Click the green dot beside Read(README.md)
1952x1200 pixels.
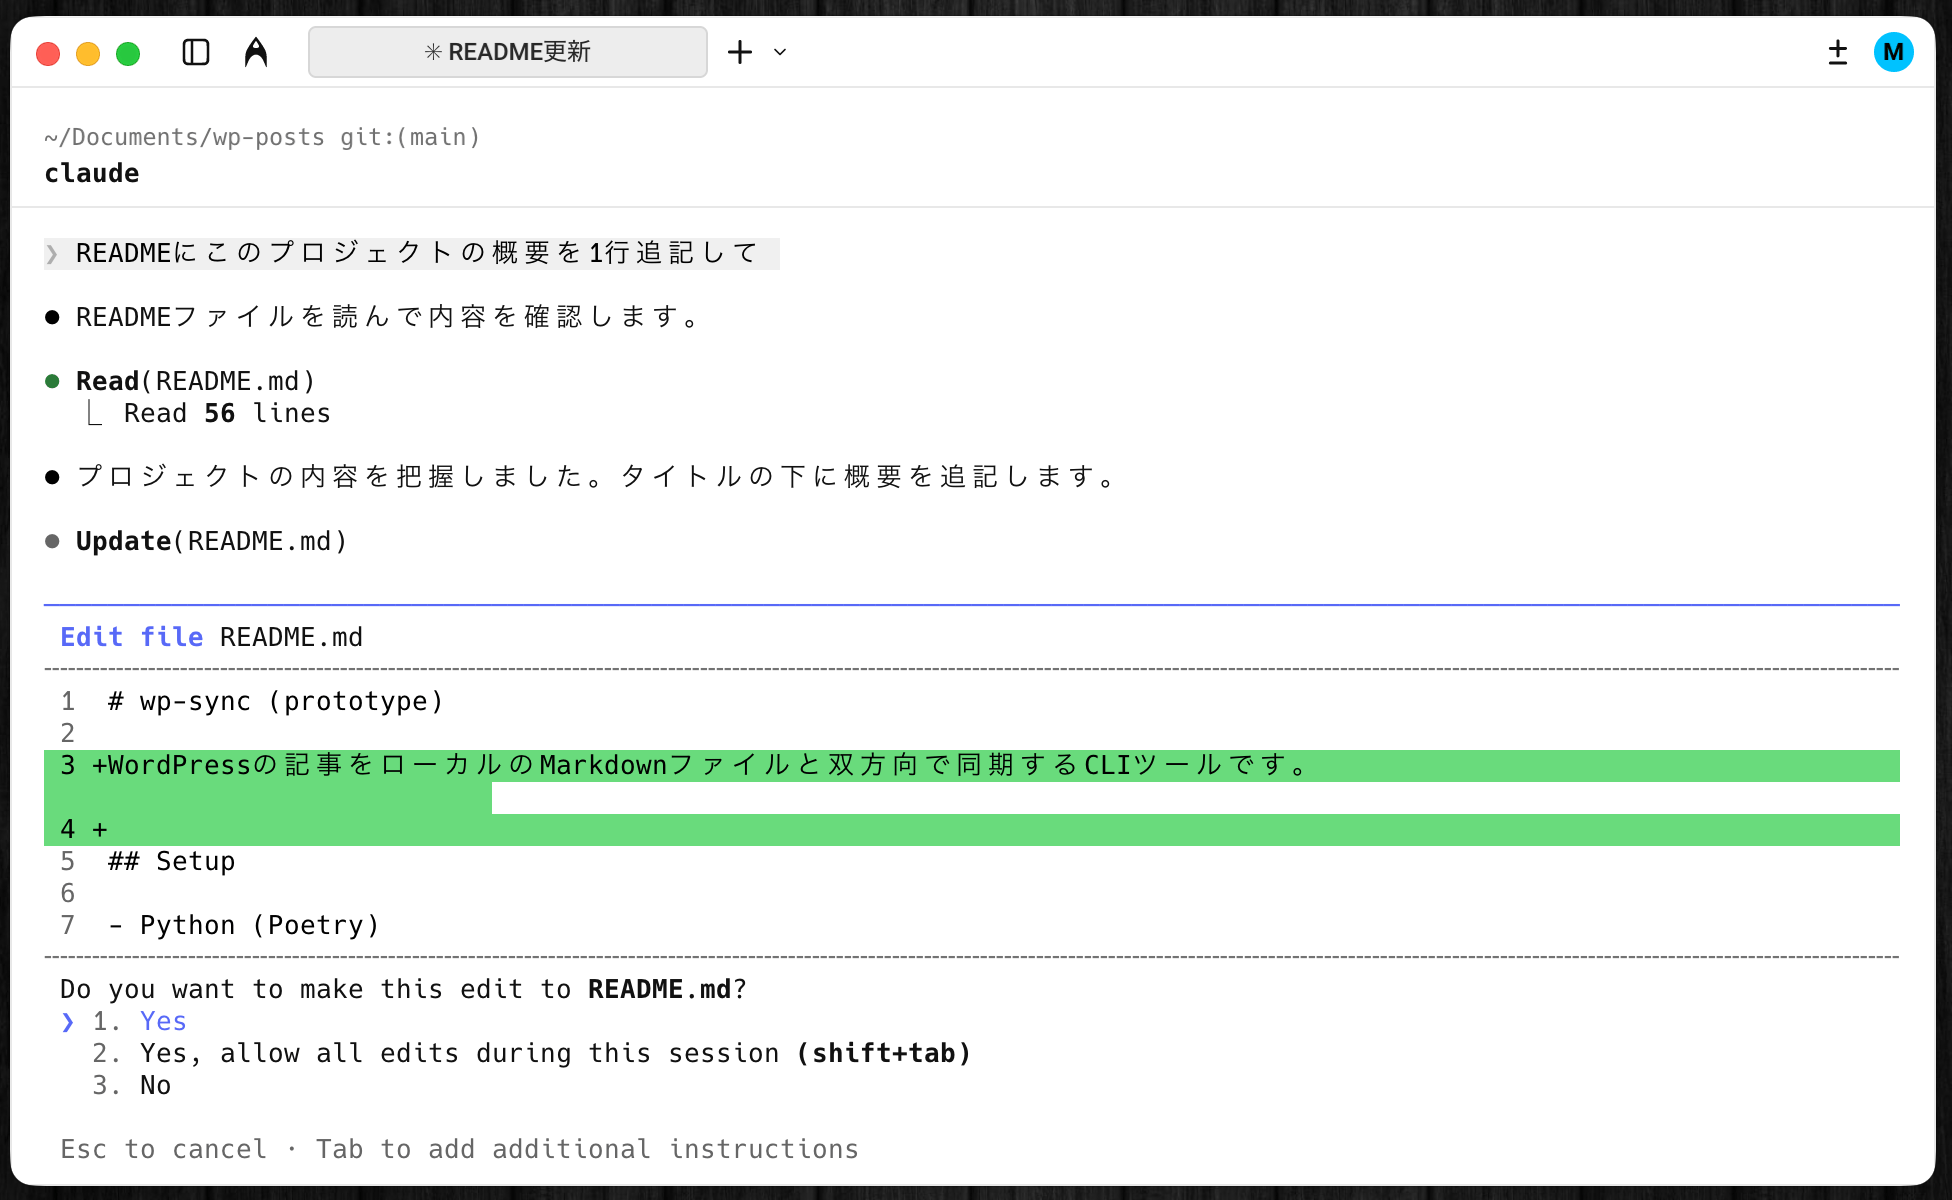click(52, 381)
